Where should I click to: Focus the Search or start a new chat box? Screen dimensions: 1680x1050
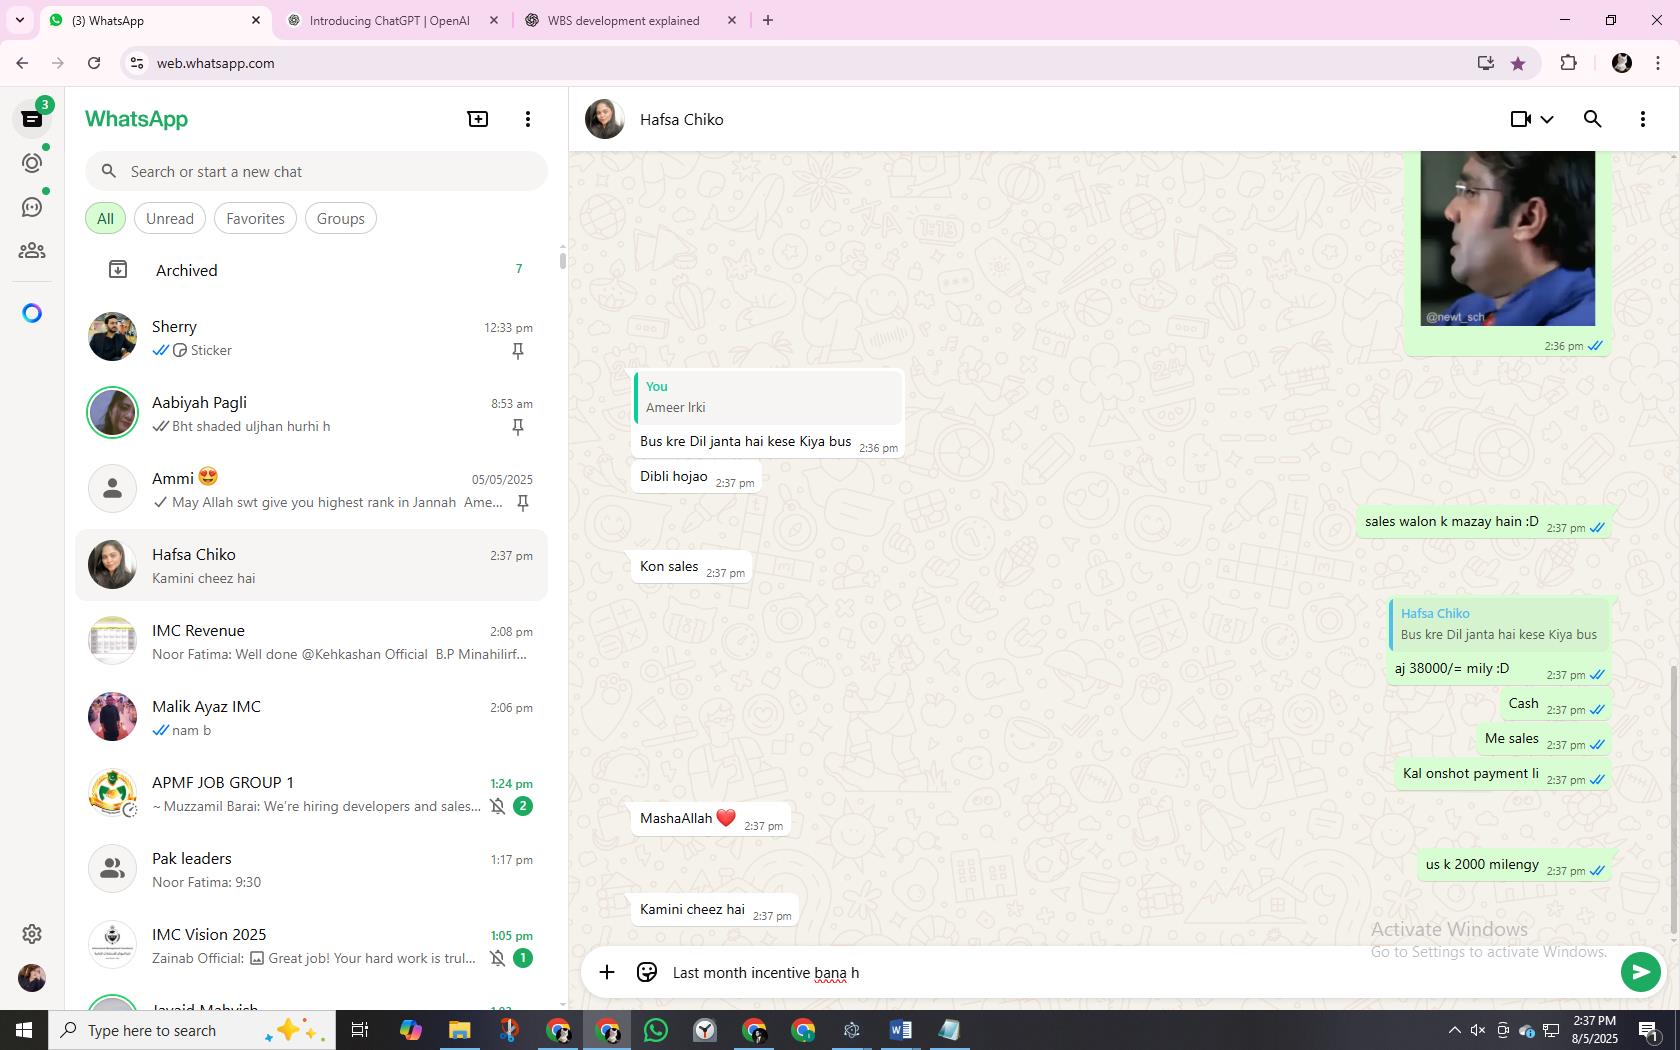point(316,172)
